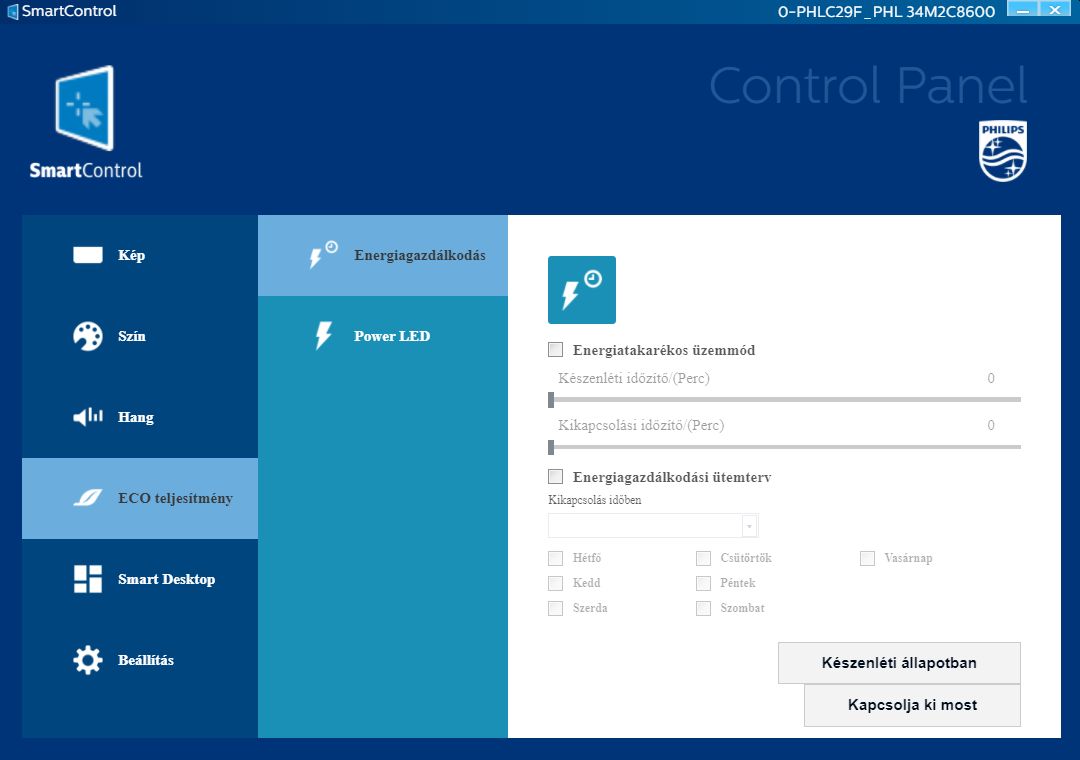
Task: Check the Szombat checkbox
Action: (703, 608)
